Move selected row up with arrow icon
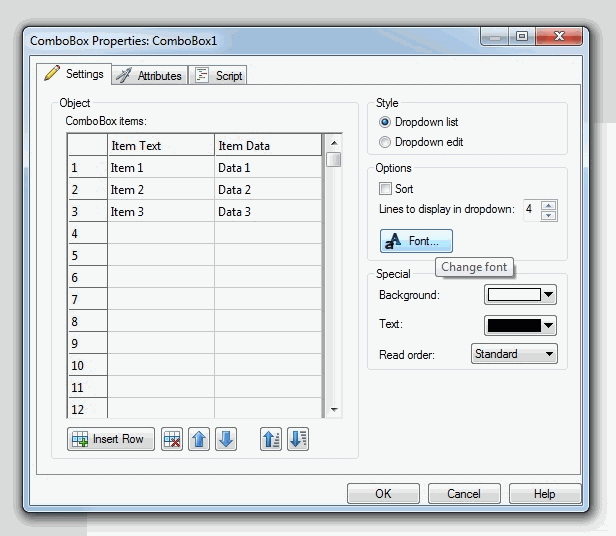Image resolution: width=616 pixels, height=536 pixels. [199, 440]
